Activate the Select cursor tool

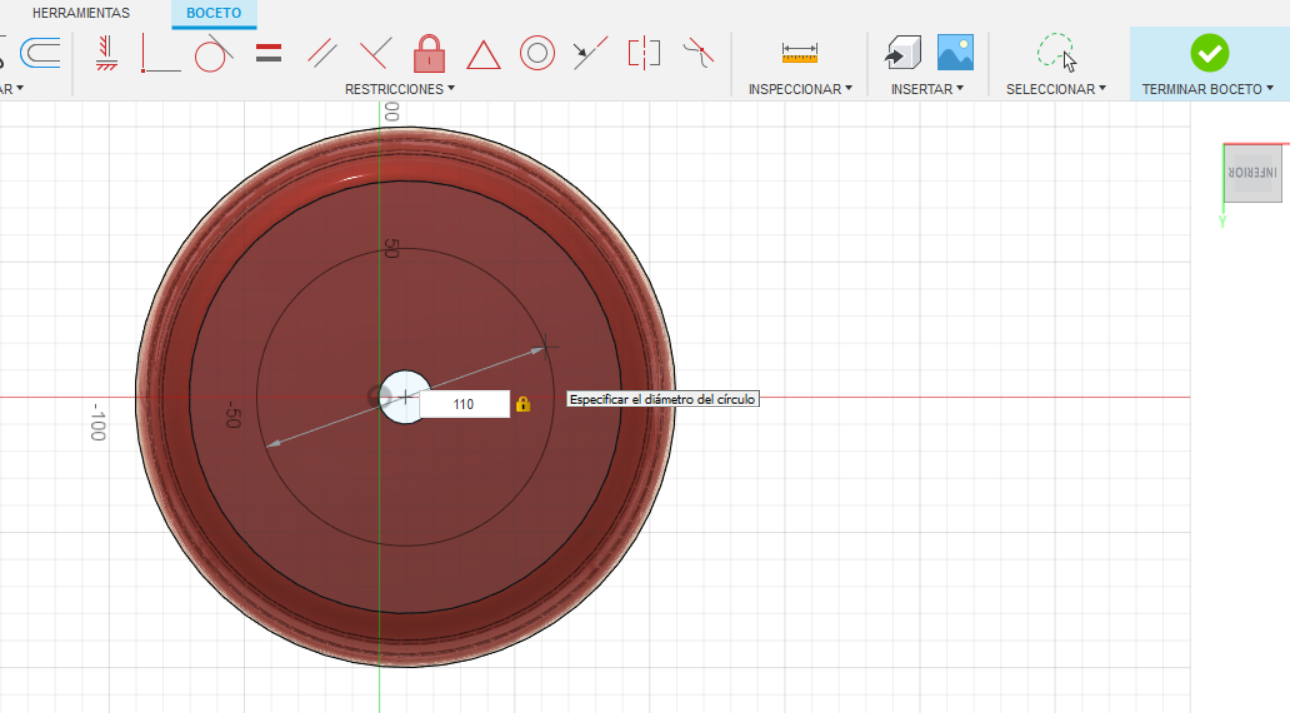tap(1056, 53)
